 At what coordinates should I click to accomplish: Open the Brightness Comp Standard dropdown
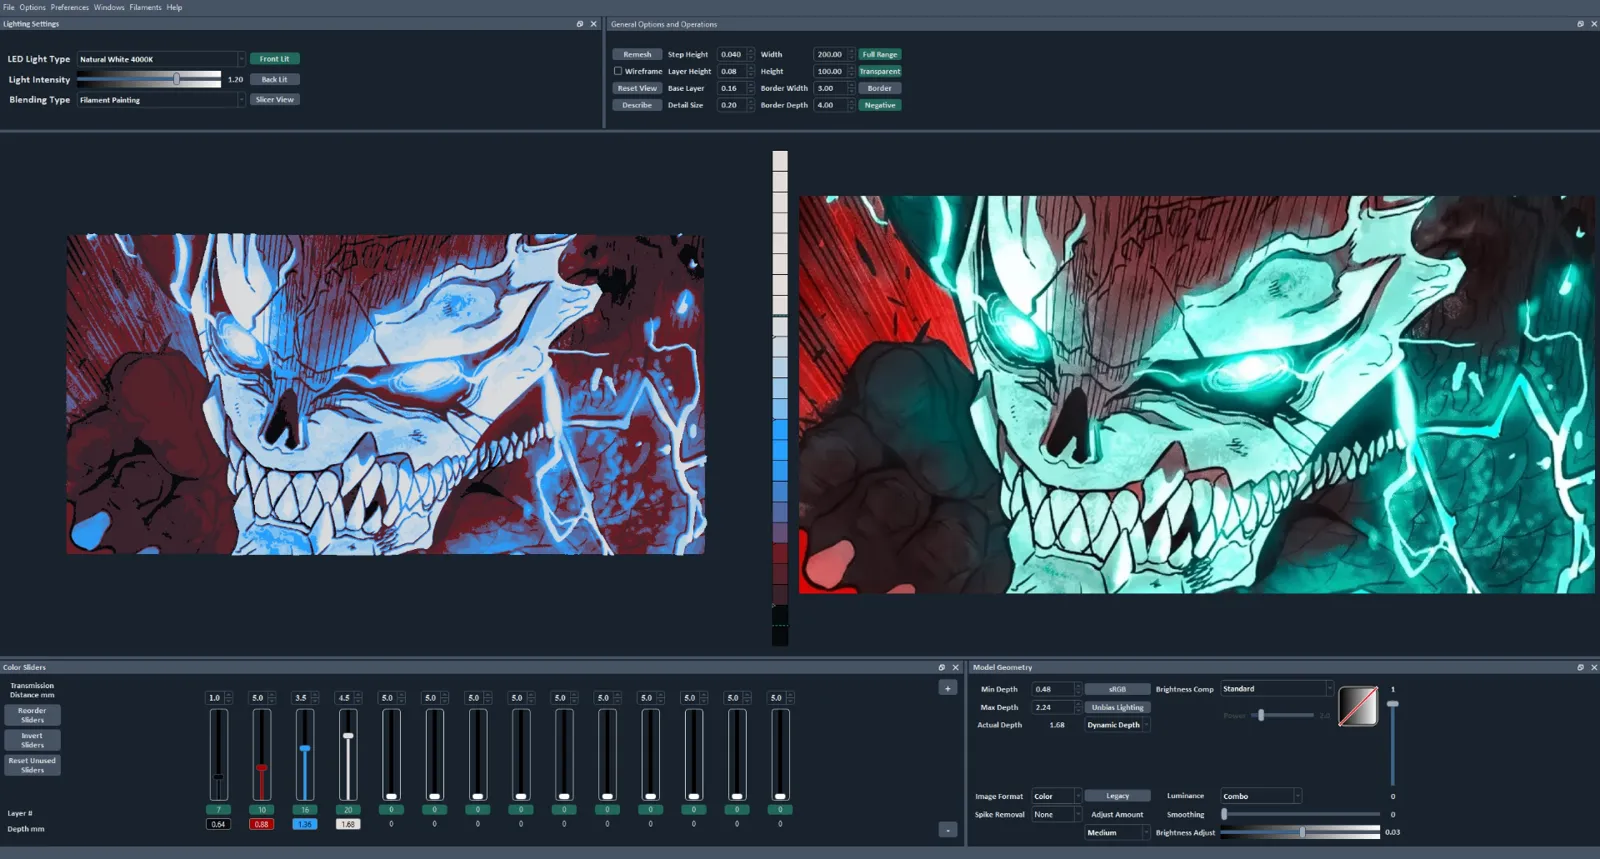(x=1277, y=689)
